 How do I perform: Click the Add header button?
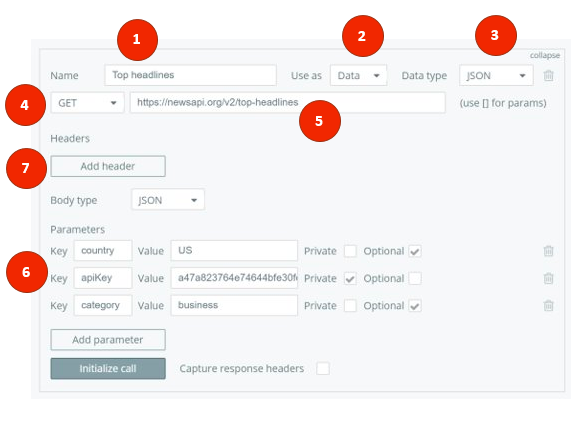pyautogui.click(x=108, y=166)
